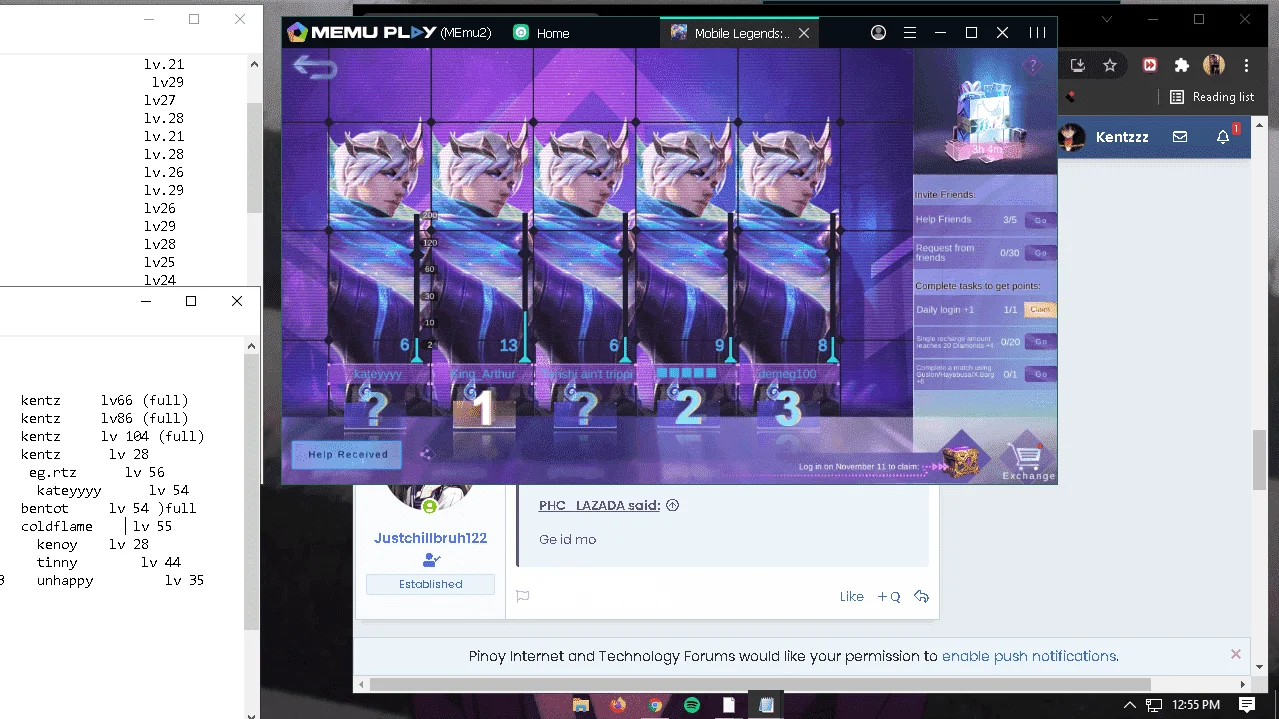Click Go beside Request from friends
1279x719 pixels.
pos(1040,253)
